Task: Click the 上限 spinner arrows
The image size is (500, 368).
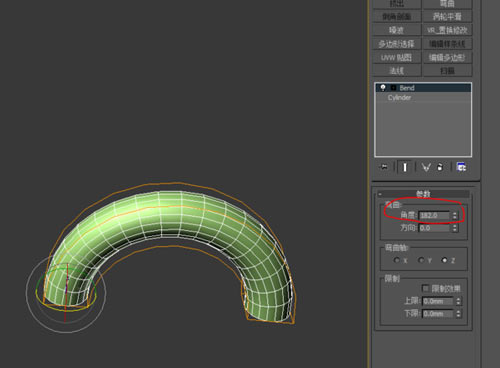Action: click(458, 301)
